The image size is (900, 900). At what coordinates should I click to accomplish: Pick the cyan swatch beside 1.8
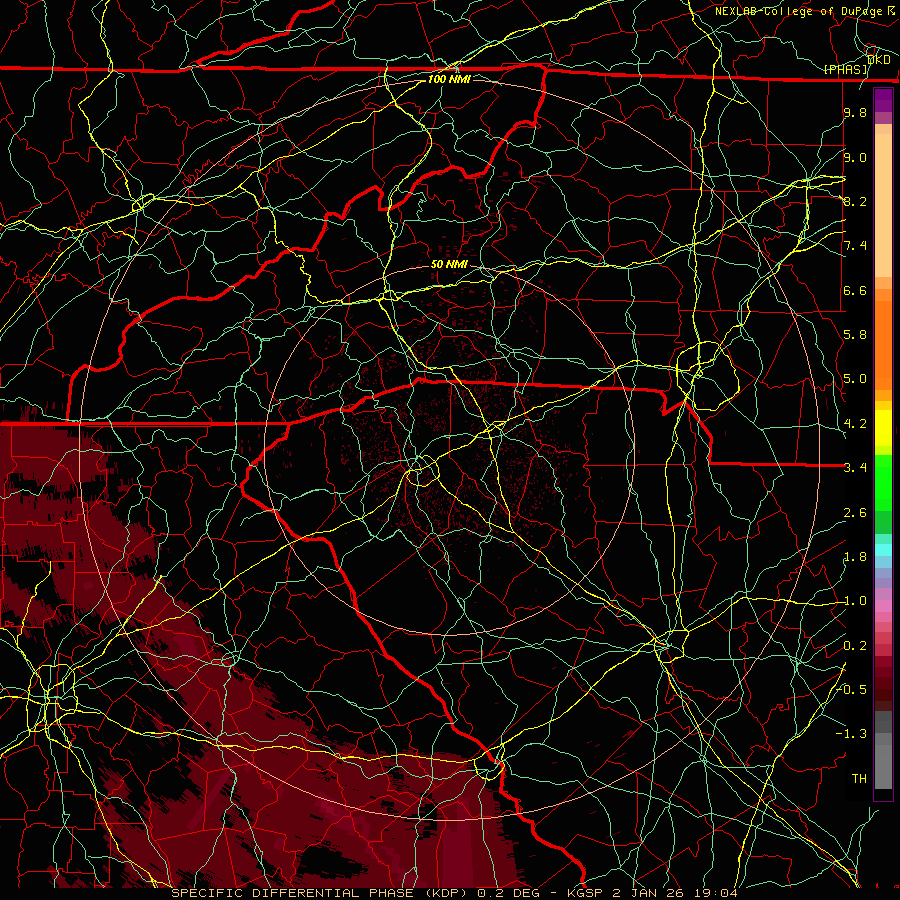pos(883,550)
